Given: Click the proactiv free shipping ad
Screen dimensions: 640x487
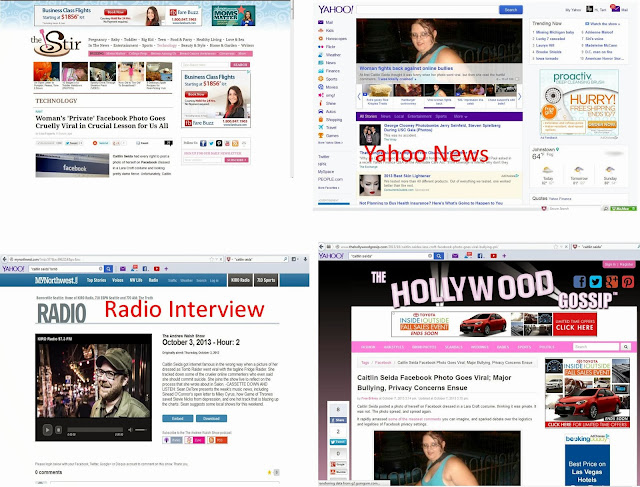Looking at the screenshot, I should 579,102.
